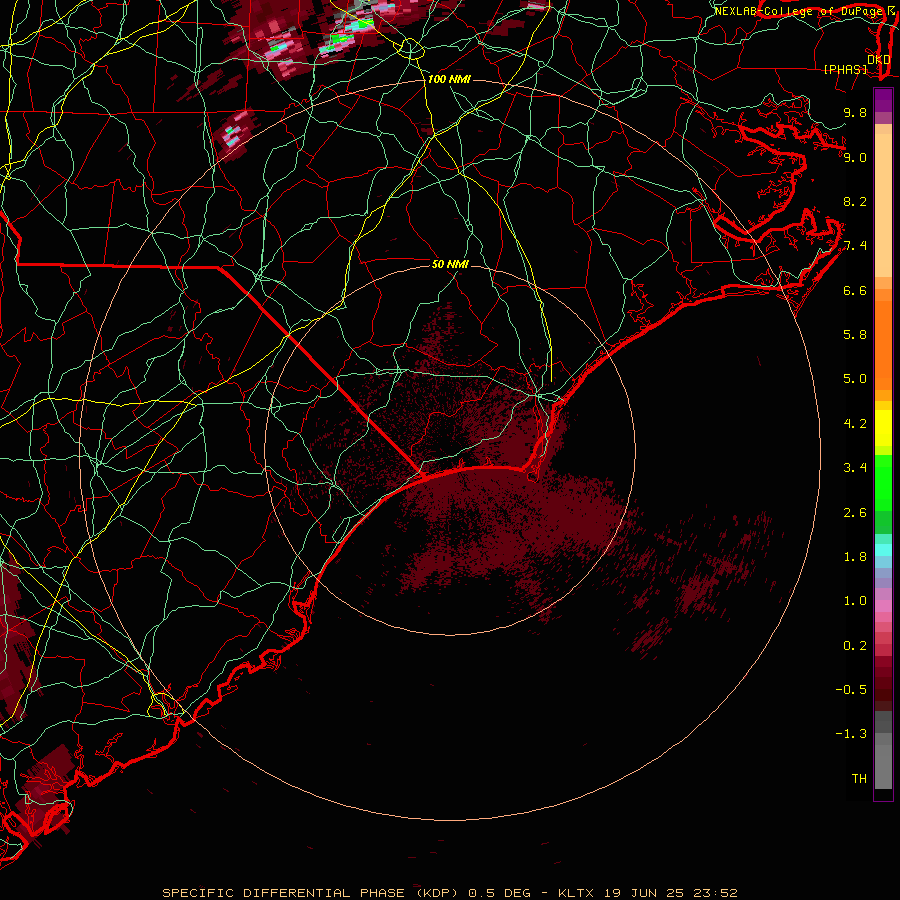The height and width of the screenshot is (900, 900).
Task: Click the "TH" threshold label on the scale
Action: coord(859,779)
